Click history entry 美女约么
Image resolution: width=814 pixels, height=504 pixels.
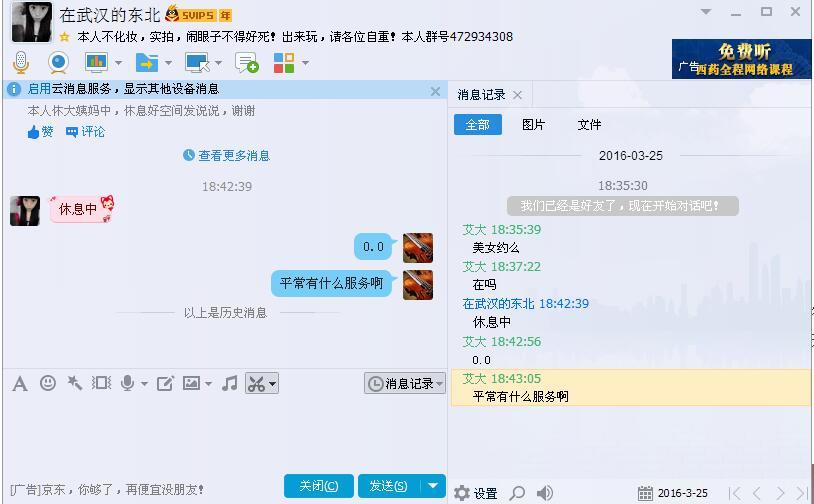(496, 248)
